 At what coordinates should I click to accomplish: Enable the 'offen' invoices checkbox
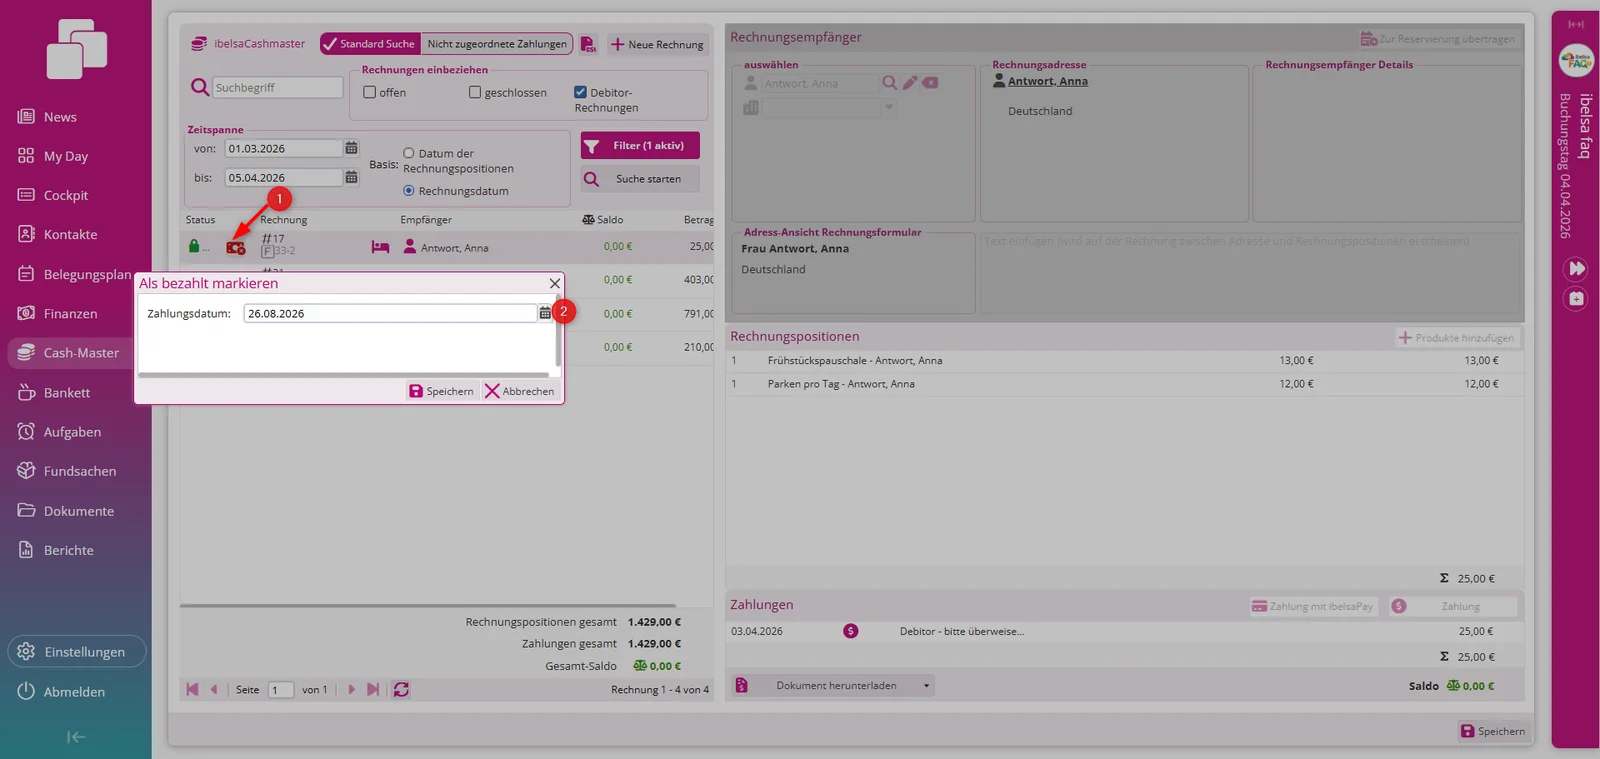[370, 92]
